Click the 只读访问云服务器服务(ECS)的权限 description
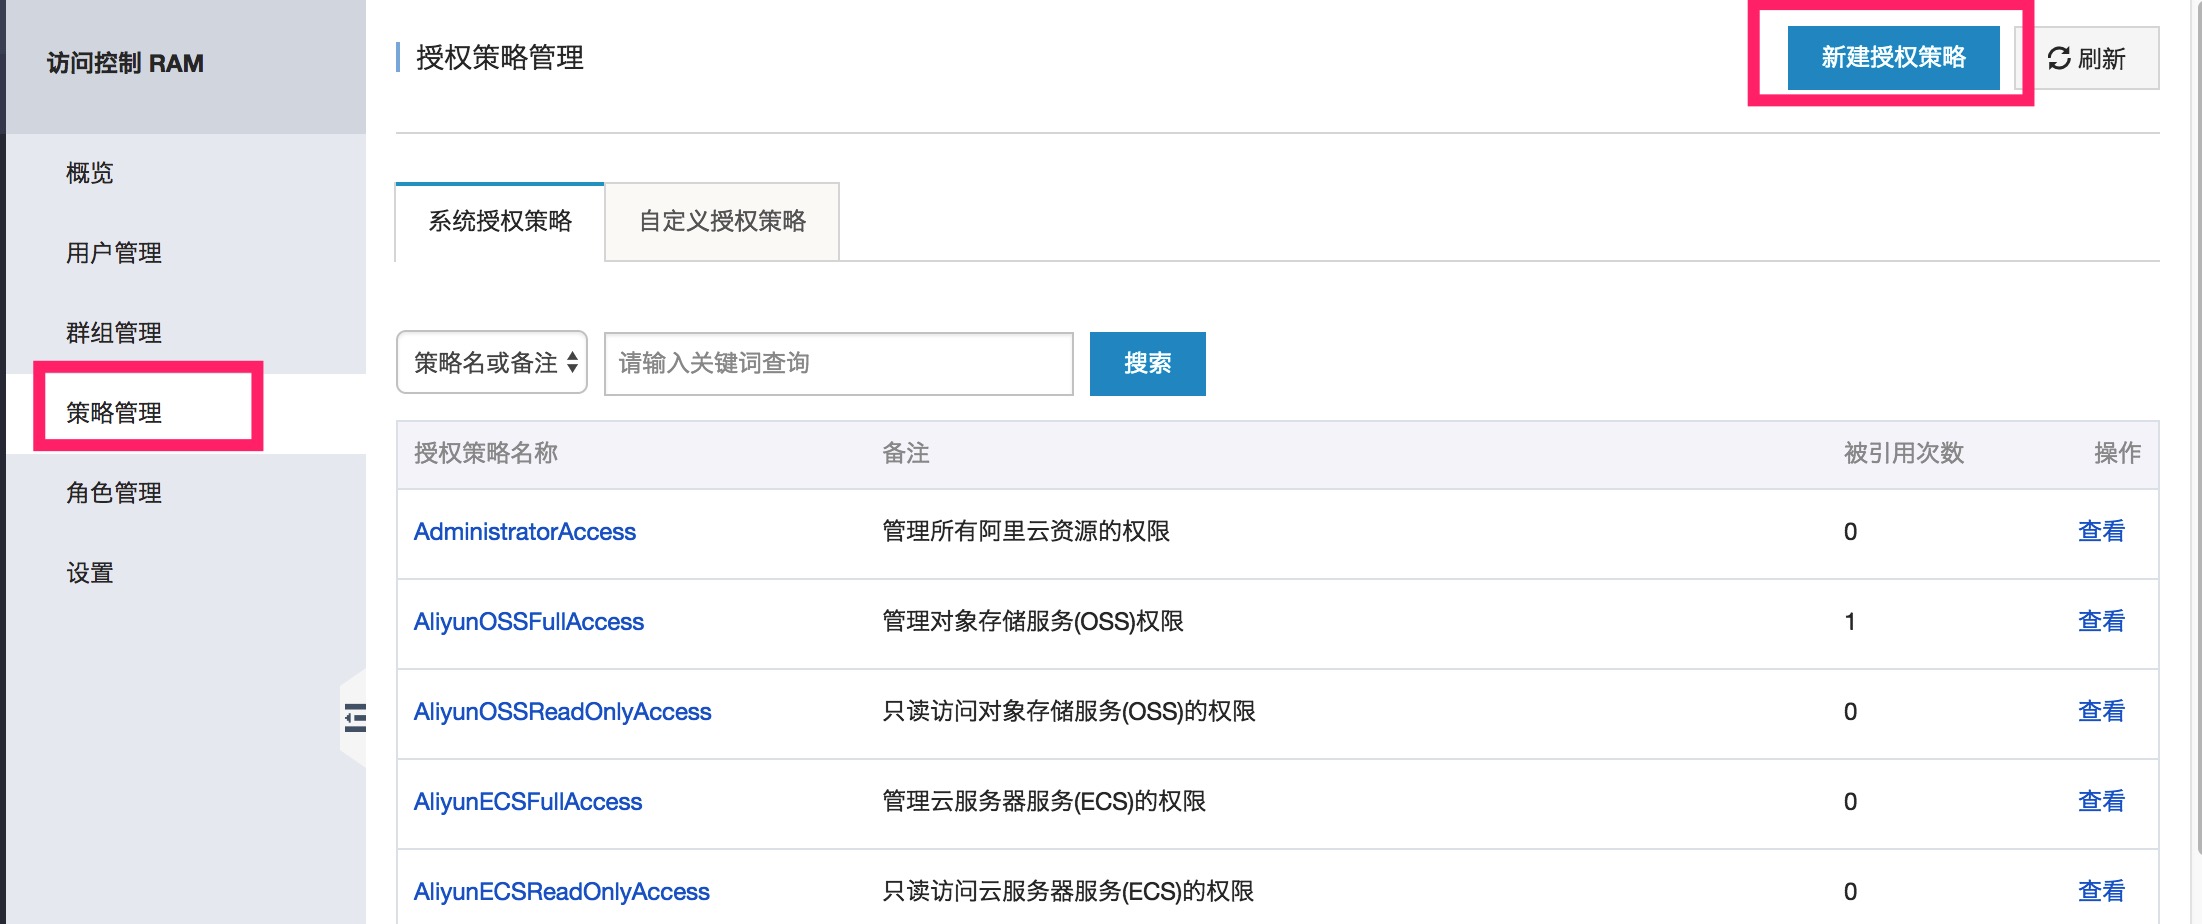This screenshot has height=924, width=2202. click(x=1068, y=891)
